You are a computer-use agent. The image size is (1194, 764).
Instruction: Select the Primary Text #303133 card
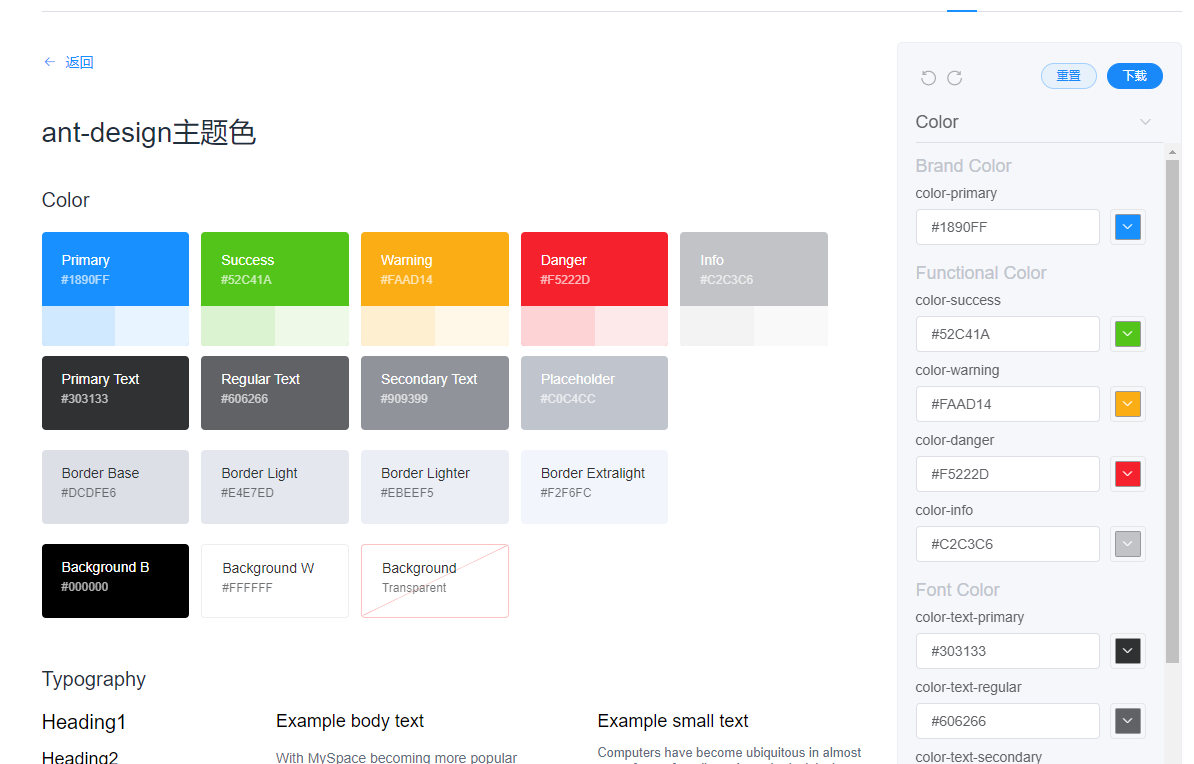115,393
